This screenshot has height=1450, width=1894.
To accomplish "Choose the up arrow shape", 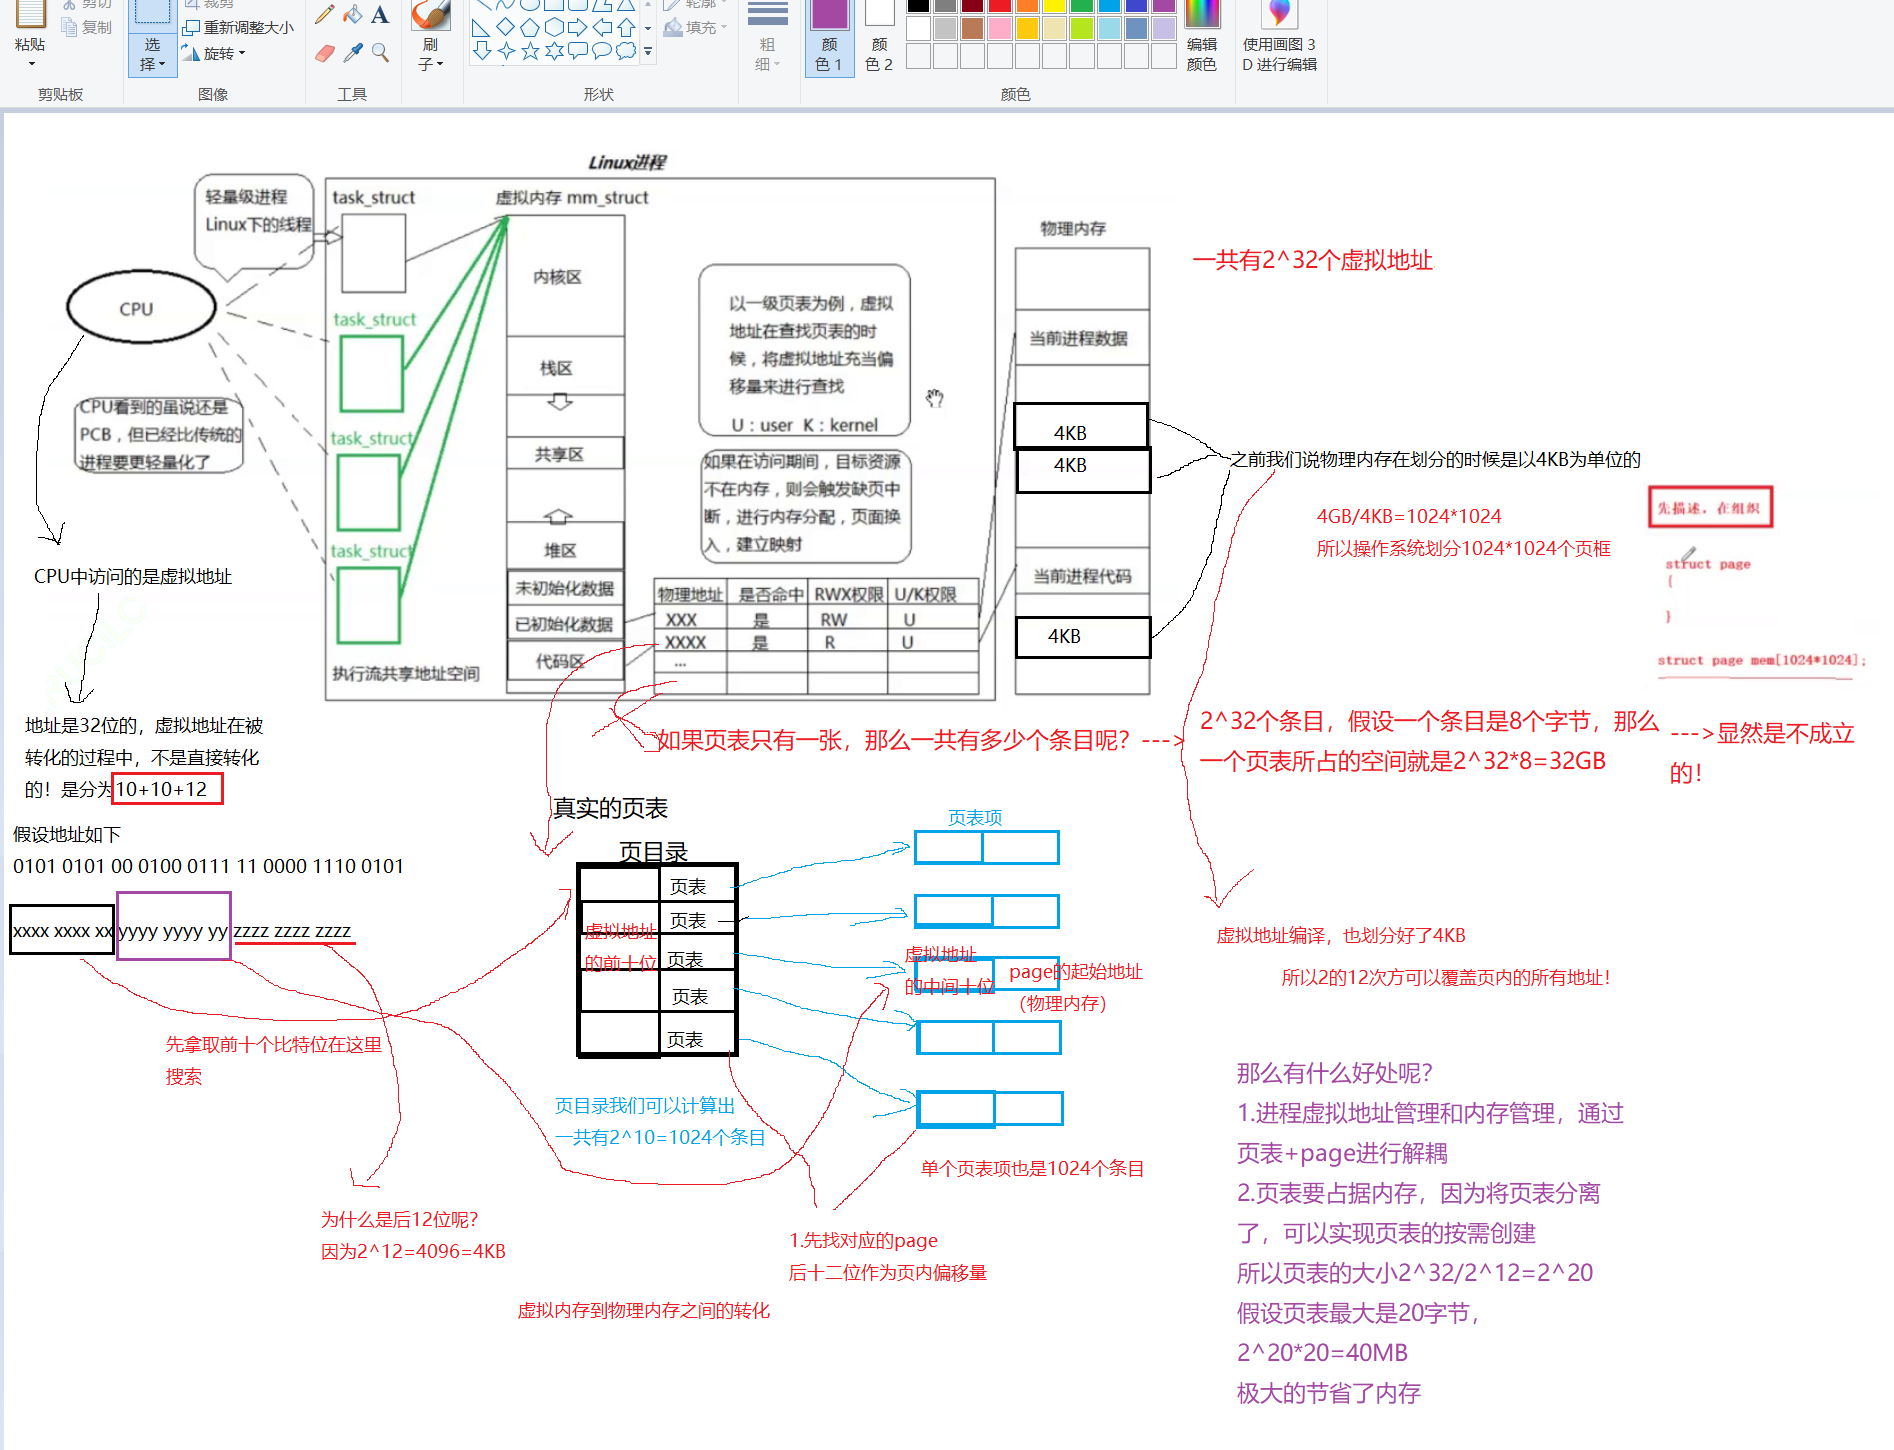I will pos(626,27).
